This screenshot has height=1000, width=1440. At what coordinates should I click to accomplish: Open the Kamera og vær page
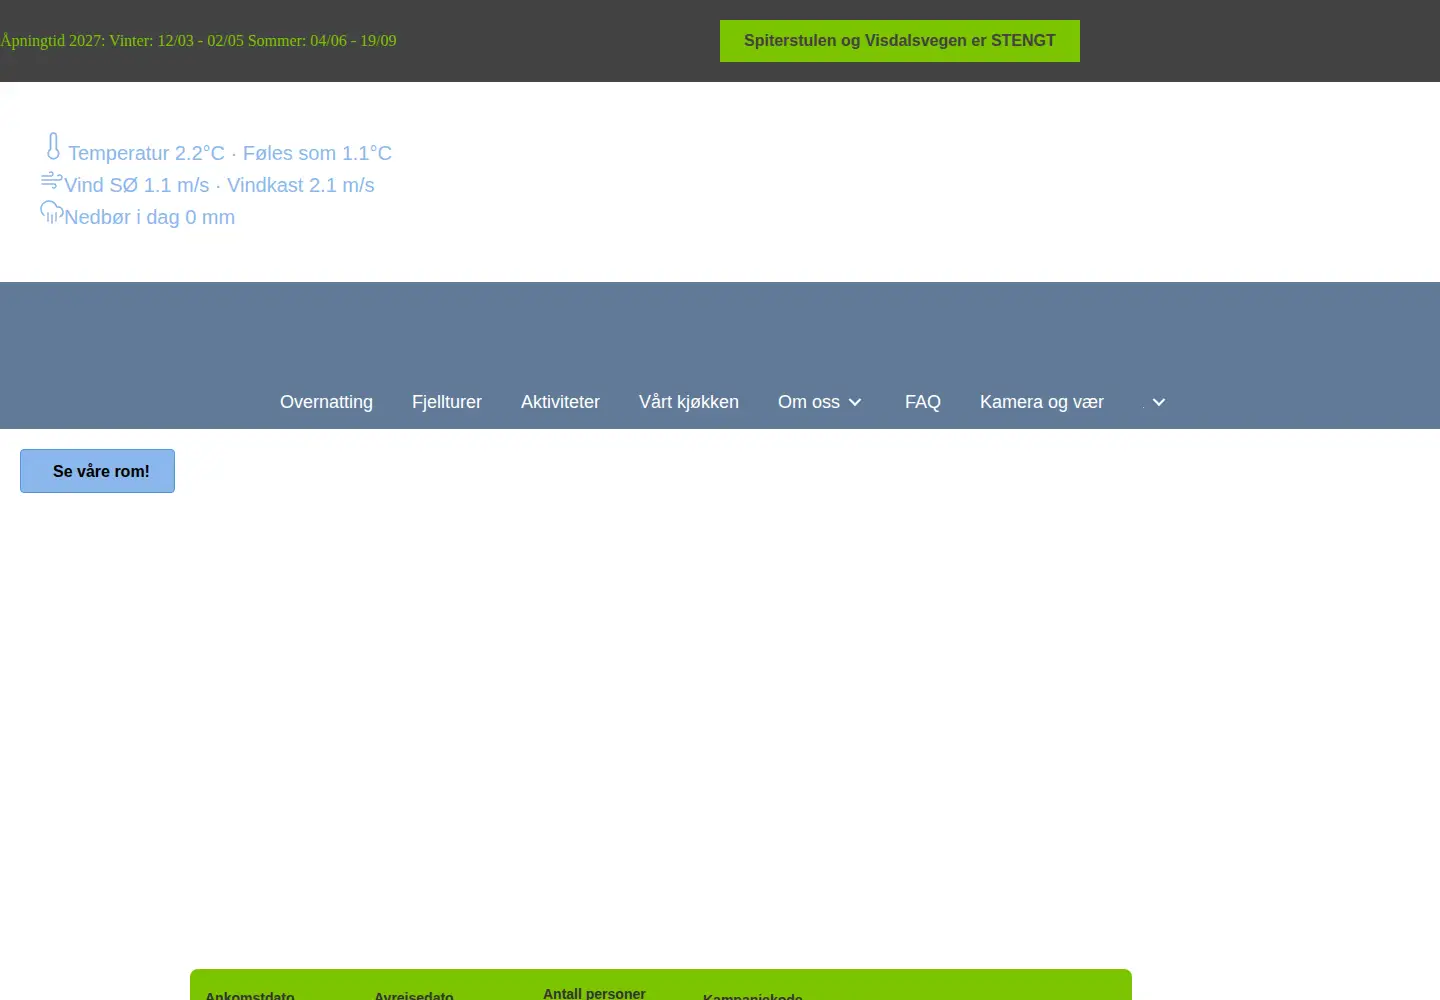pyautogui.click(x=1042, y=402)
